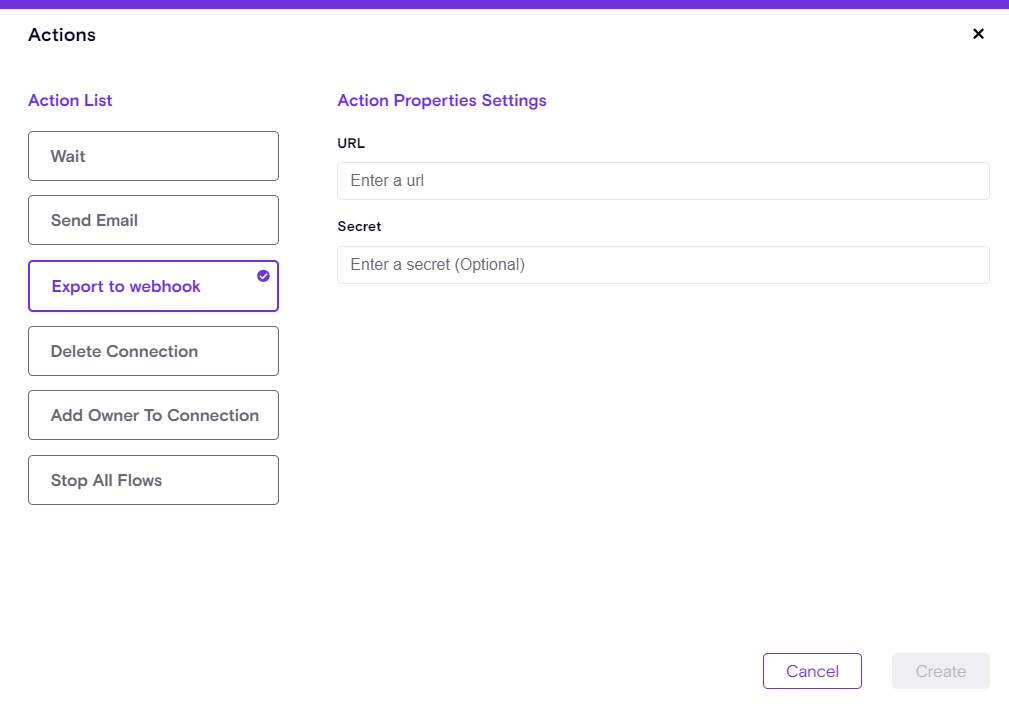Focus the 'Enter a url' input field
1009x709 pixels.
coord(663,181)
